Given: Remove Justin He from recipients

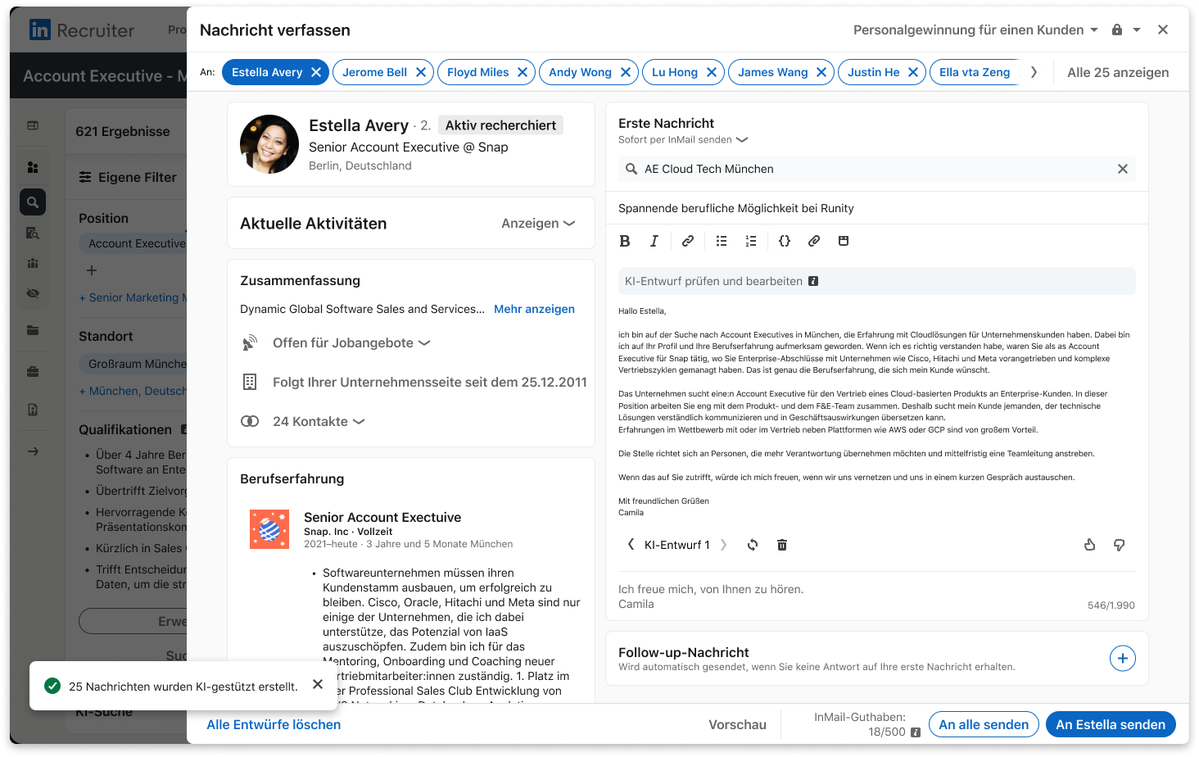Looking at the screenshot, I should point(913,72).
